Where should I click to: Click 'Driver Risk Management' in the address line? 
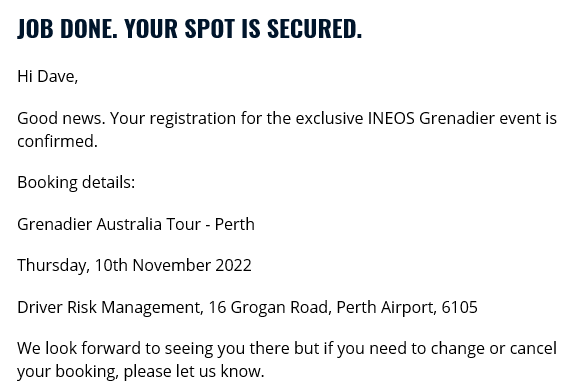point(109,308)
